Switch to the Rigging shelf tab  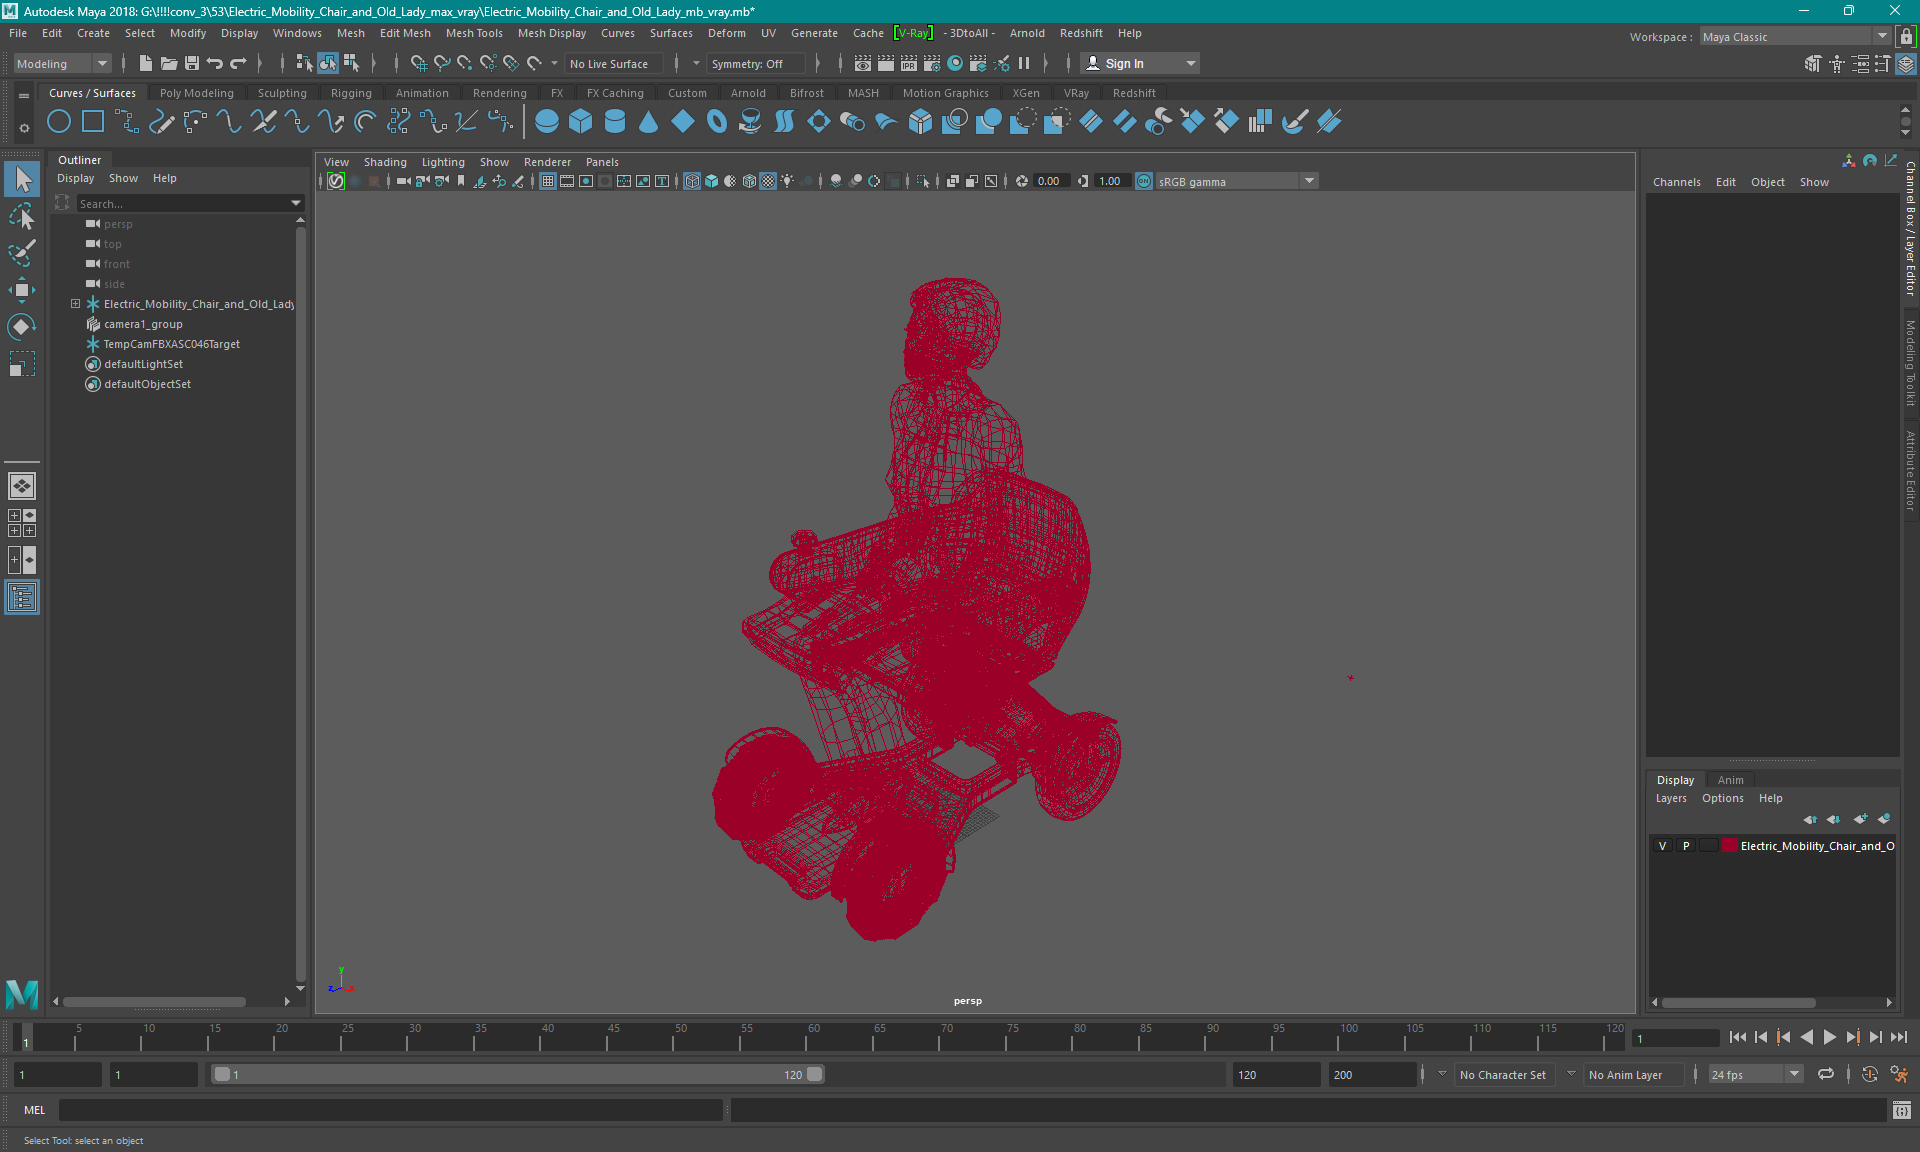(351, 93)
